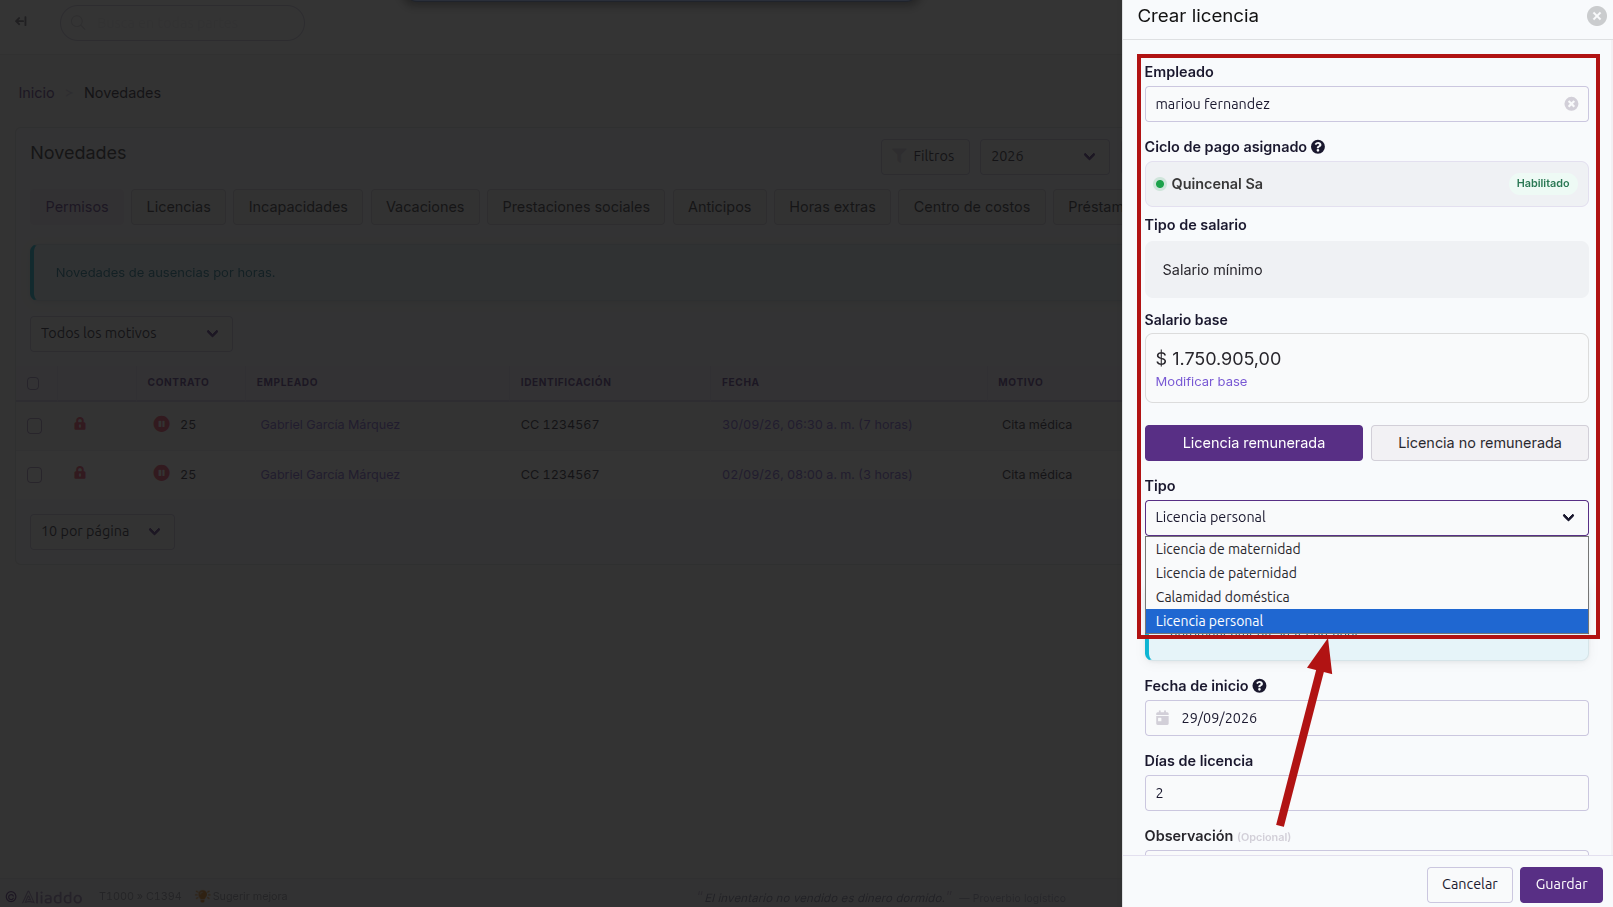This screenshot has width=1613, height=907.
Task: Click Cancelar button
Action: point(1469,885)
